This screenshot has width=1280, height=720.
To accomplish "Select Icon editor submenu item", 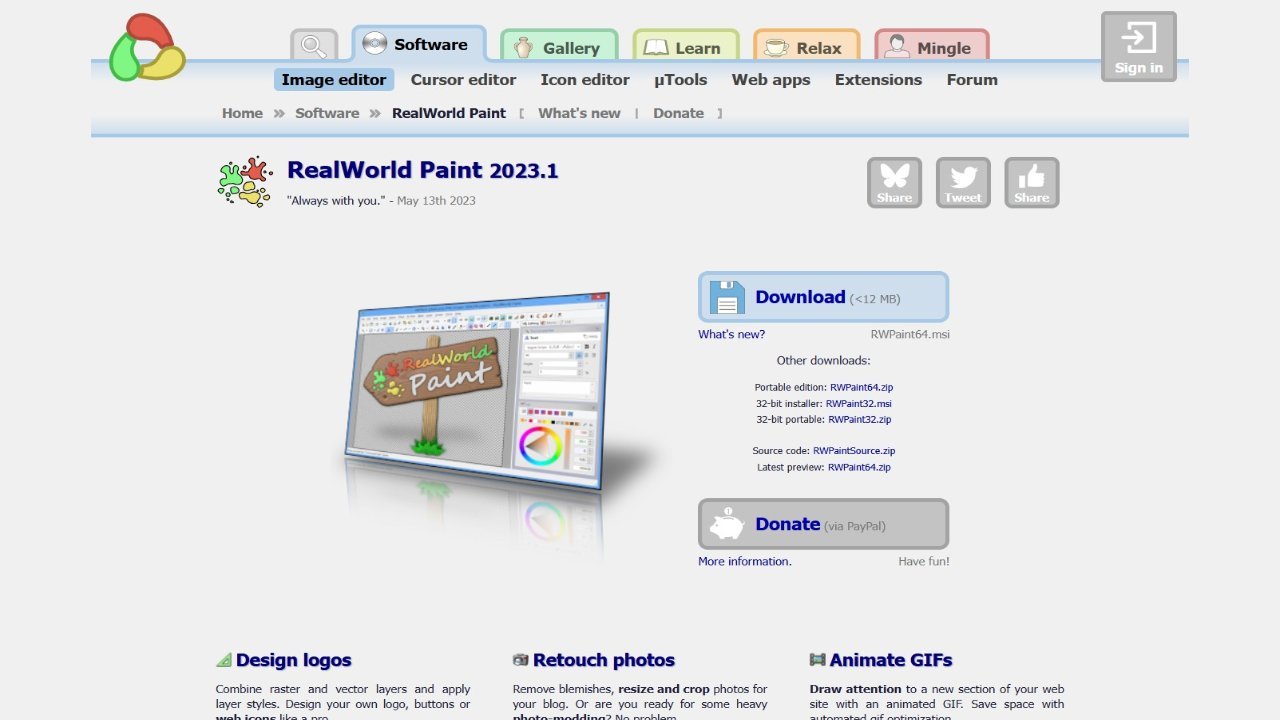I will click(x=585, y=80).
